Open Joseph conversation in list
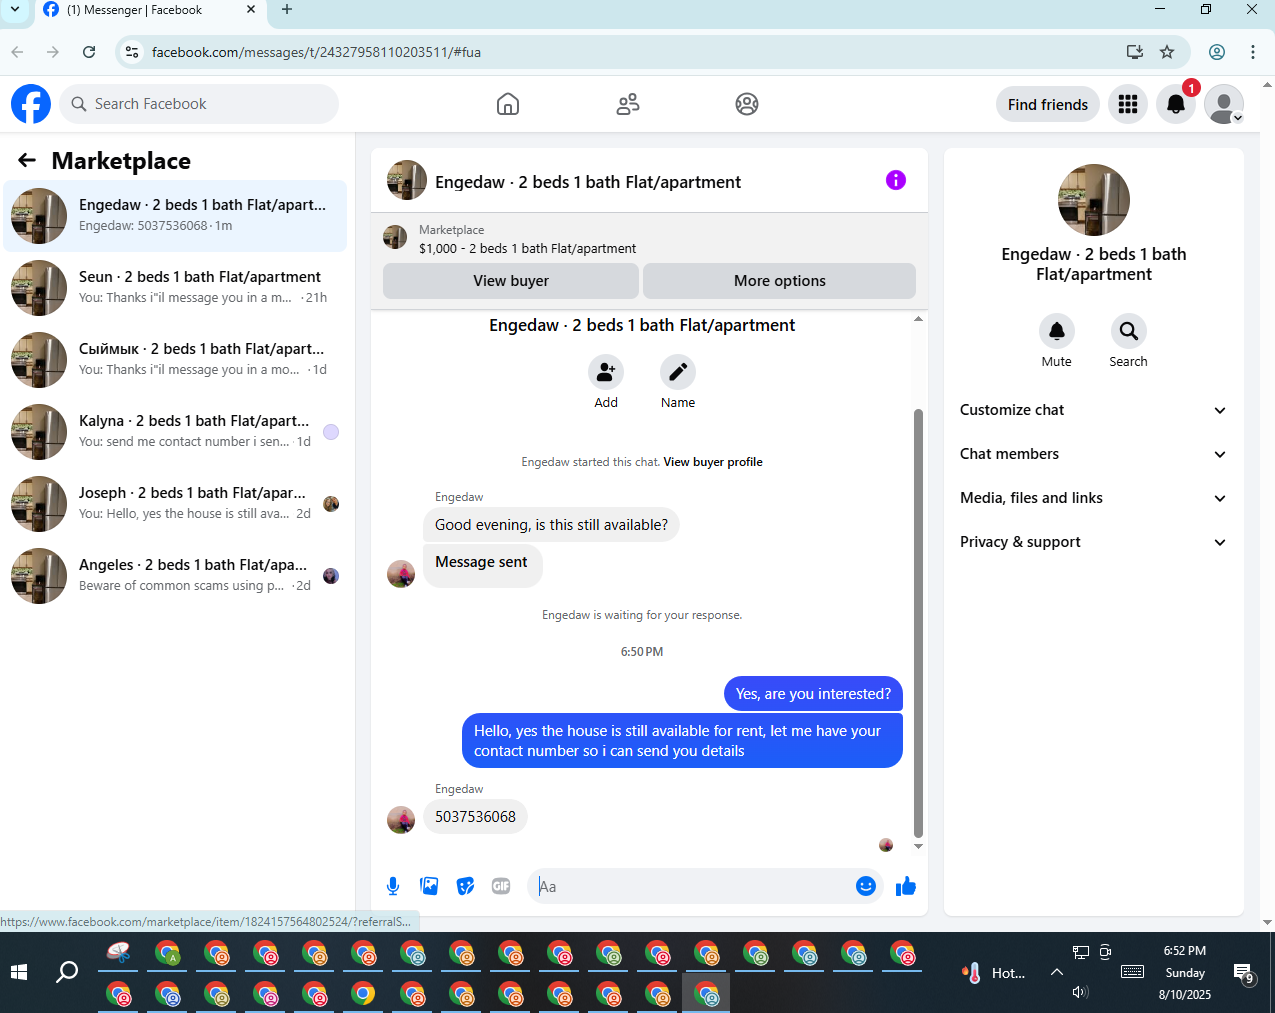Screen dimensions: 1275x1013 [x=175, y=504]
